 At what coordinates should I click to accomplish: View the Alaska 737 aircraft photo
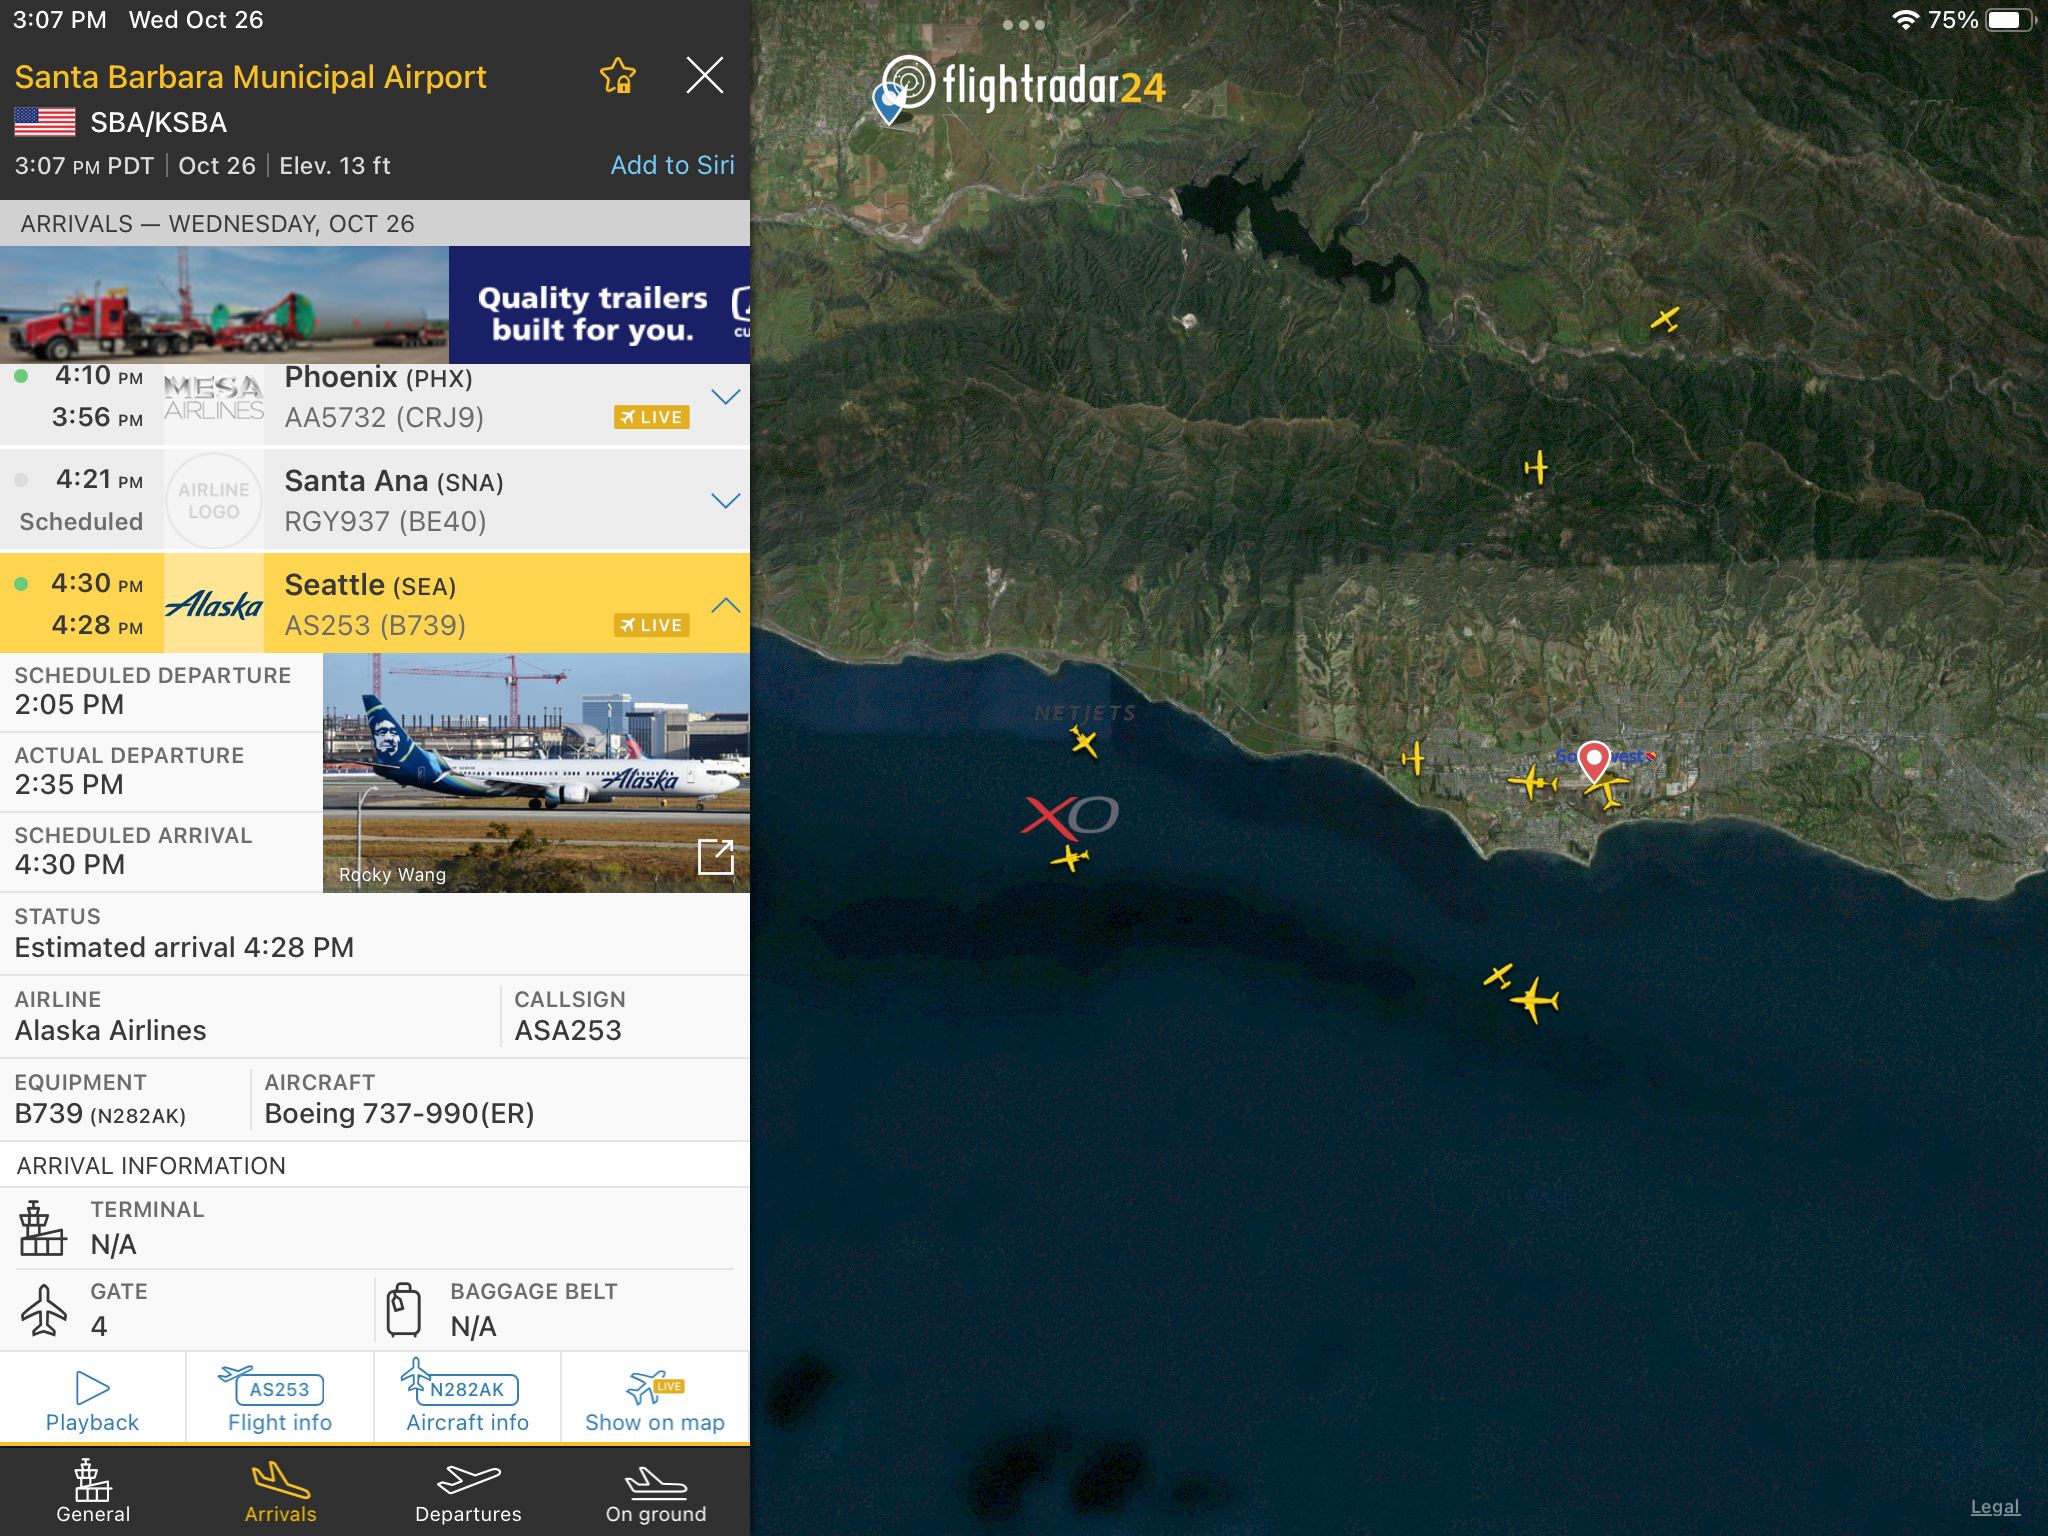coord(536,773)
